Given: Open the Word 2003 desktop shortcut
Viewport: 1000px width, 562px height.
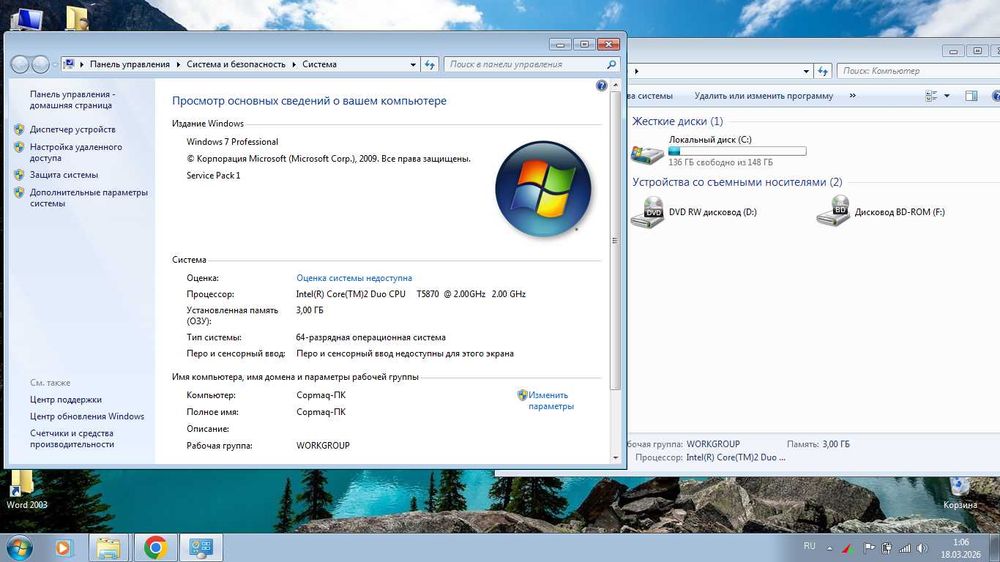Looking at the screenshot, I should tap(27, 490).
